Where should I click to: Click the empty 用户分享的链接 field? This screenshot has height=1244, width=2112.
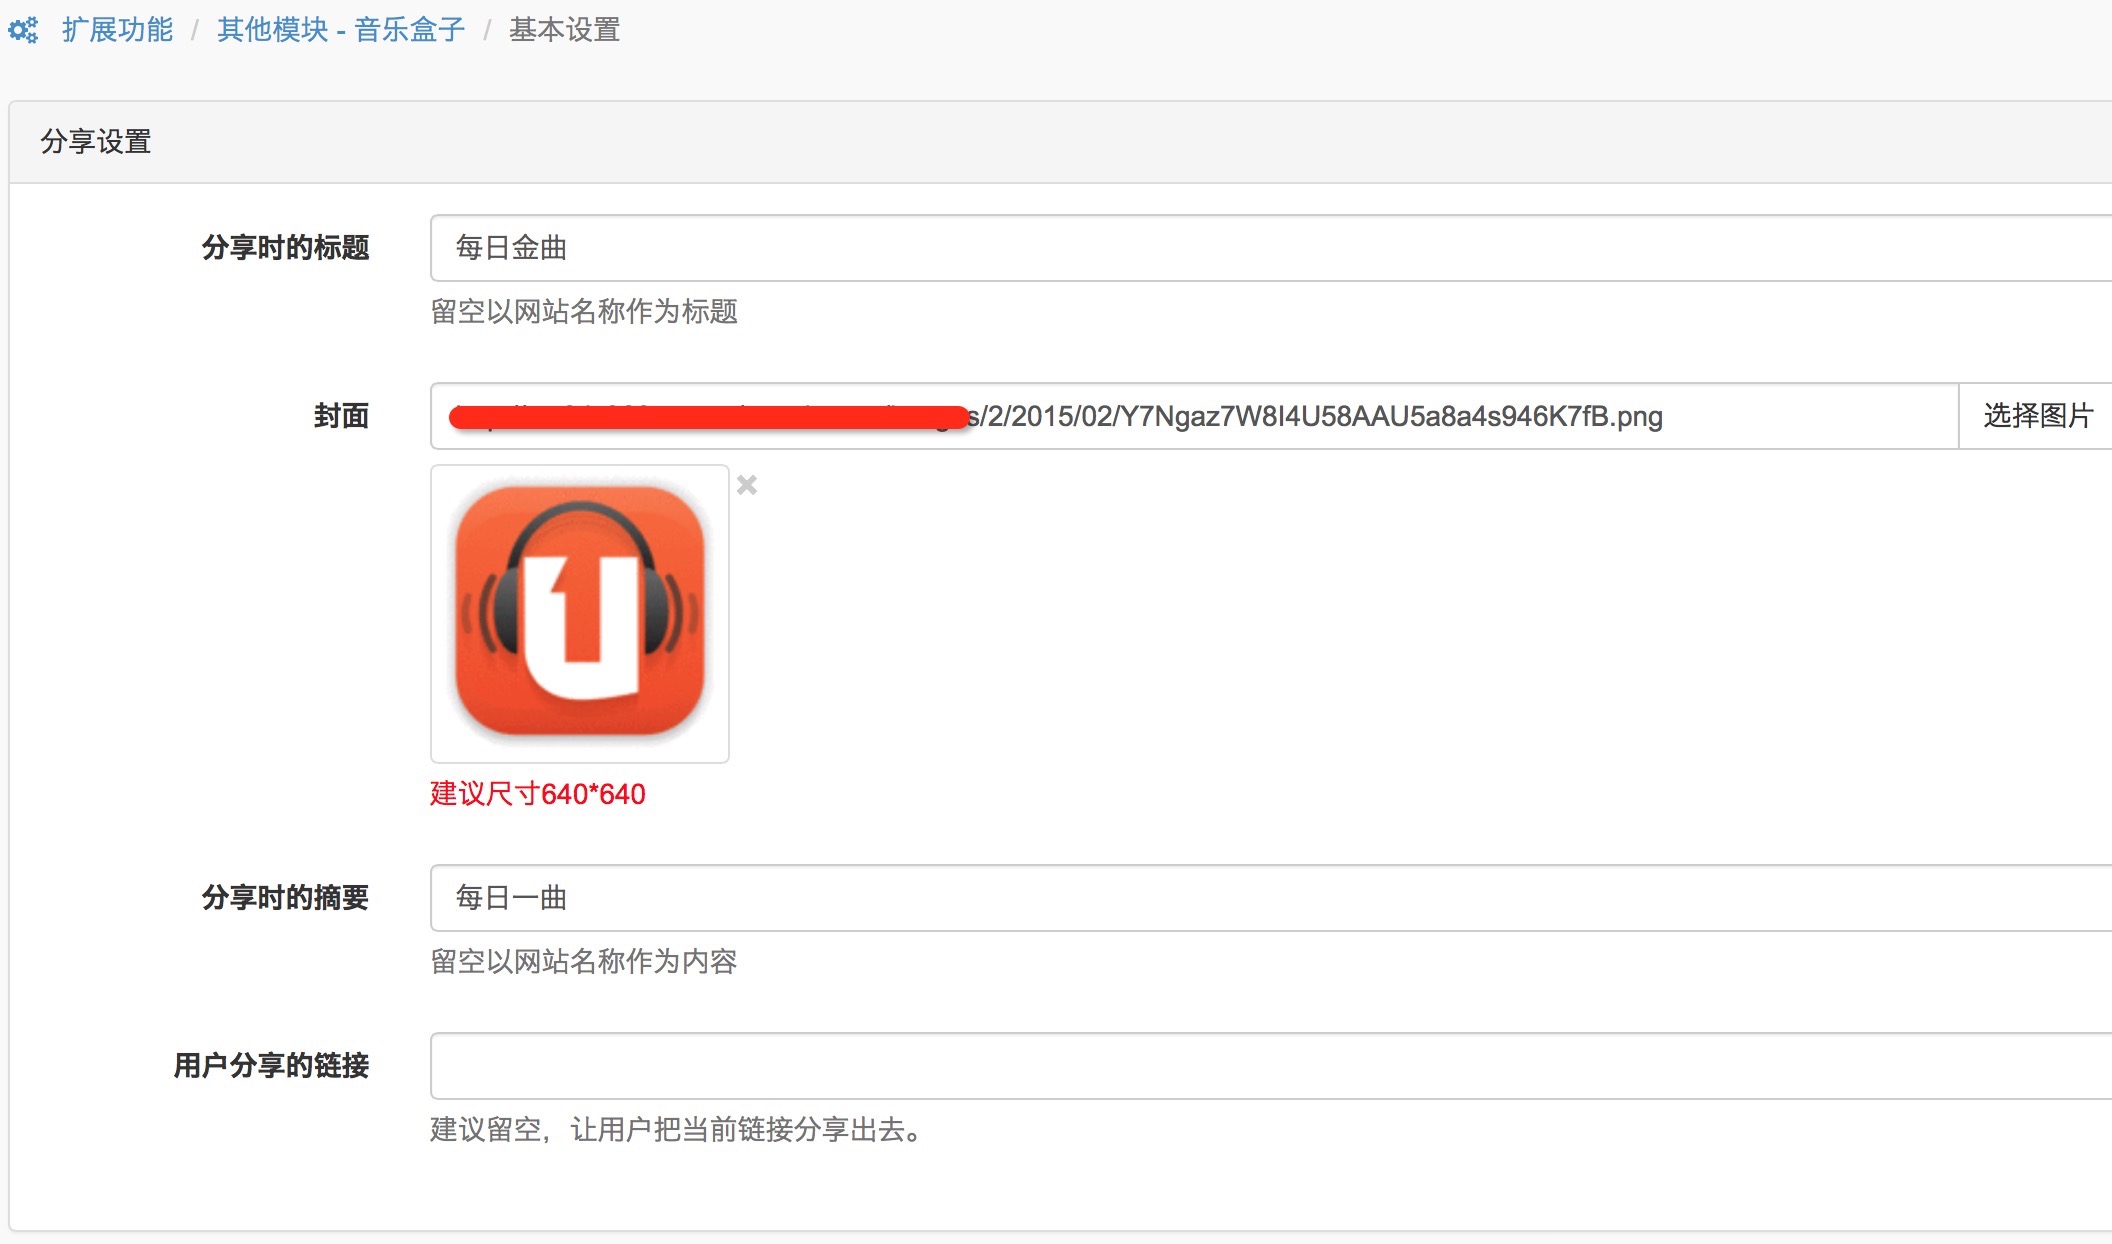1270,1066
